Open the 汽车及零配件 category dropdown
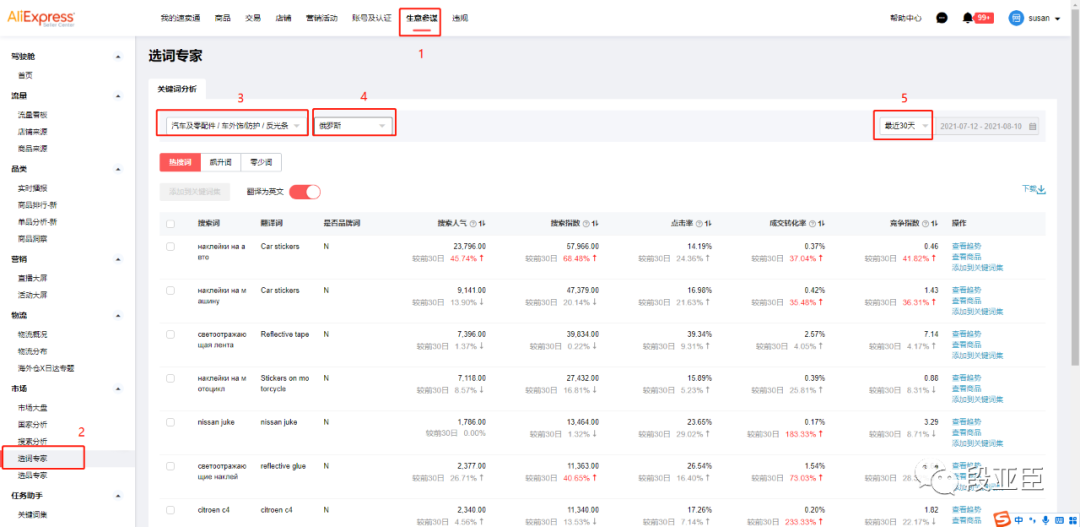The height and width of the screenshot is (527, 1080). click(236, 126)
